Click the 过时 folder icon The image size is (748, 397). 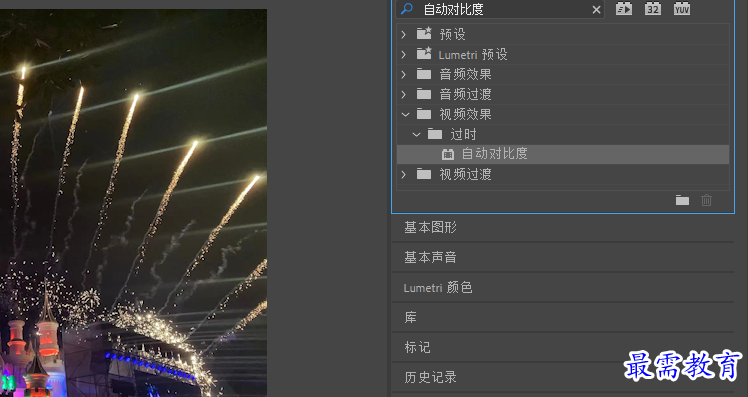[x=435, y=134]
